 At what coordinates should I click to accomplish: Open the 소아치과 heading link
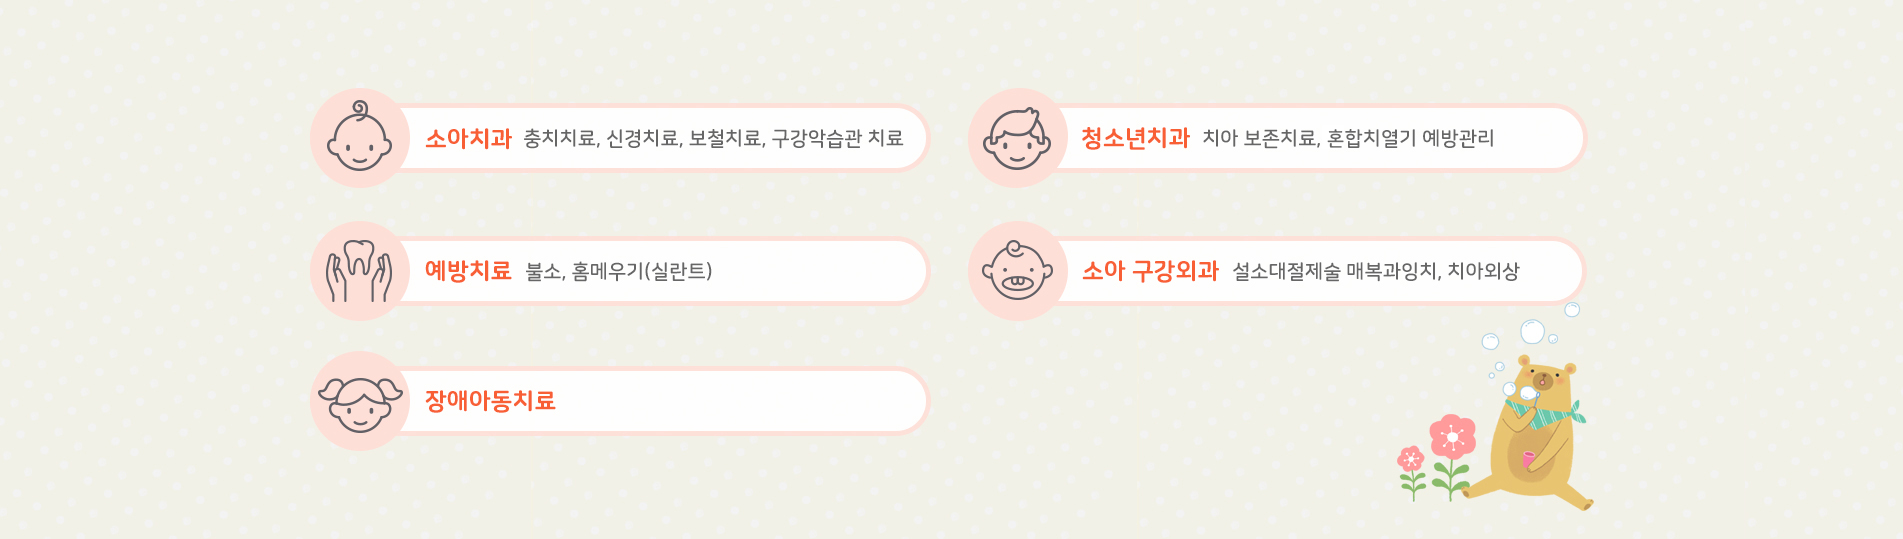click(x=468, y=138)
